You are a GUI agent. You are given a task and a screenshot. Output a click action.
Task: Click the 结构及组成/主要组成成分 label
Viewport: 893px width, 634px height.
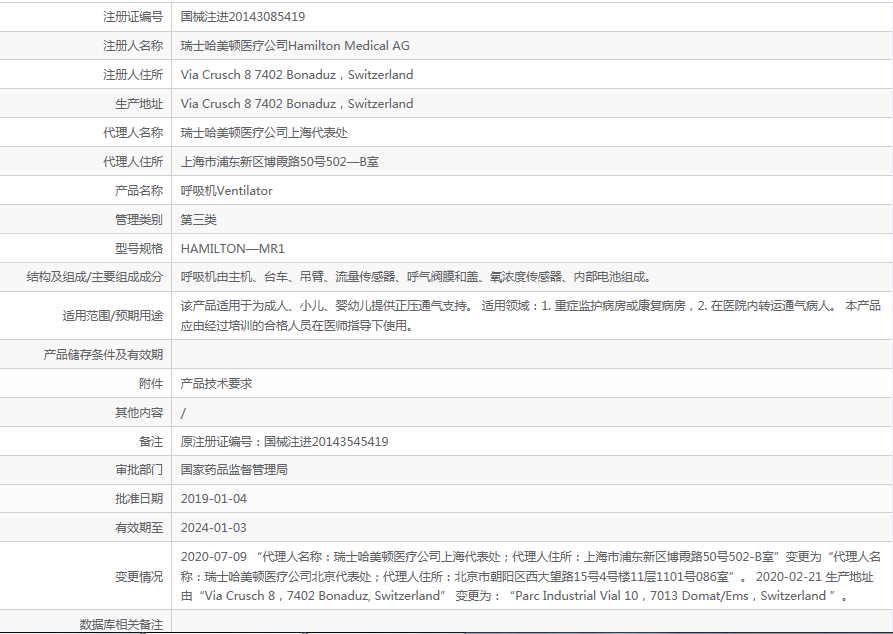click(x=95, y=277)
